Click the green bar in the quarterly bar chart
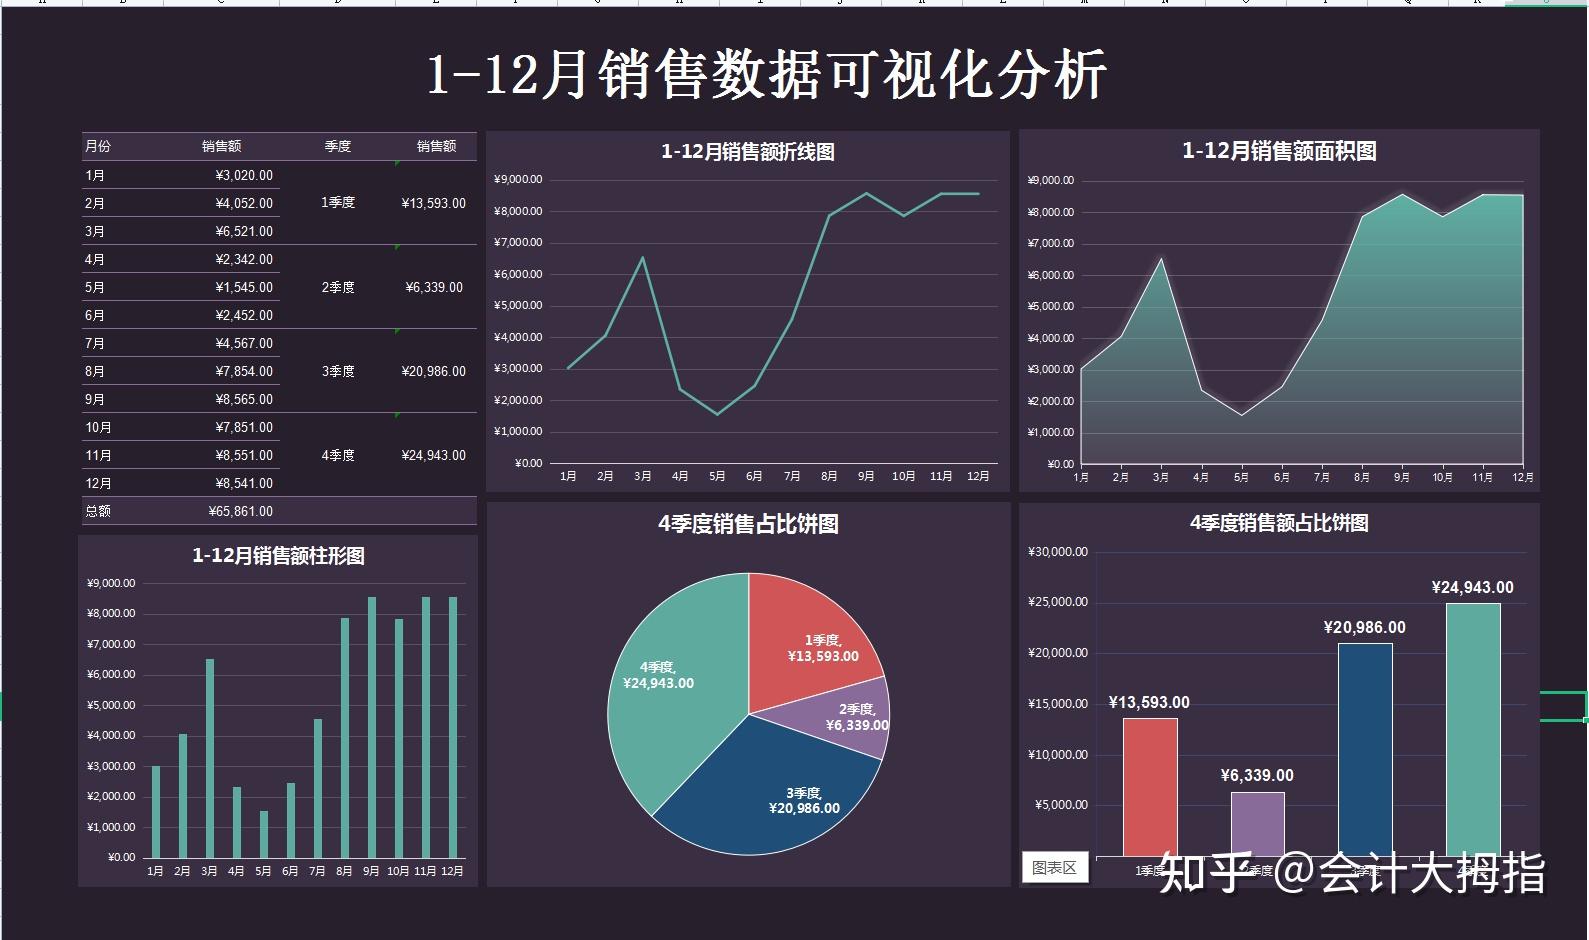The width and height of the screenshot is (1589, 940). point(1473,730)
